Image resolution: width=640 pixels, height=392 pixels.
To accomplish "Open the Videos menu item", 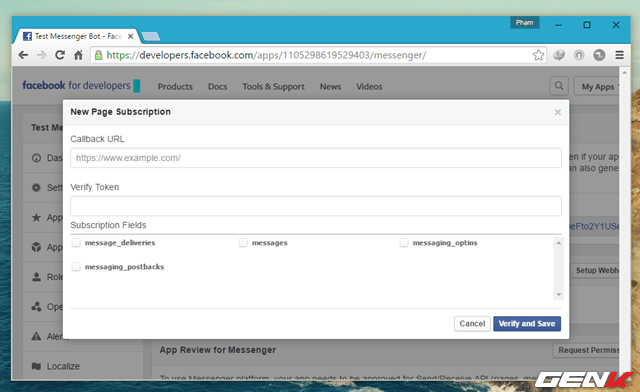I will (x=369, y=87).
